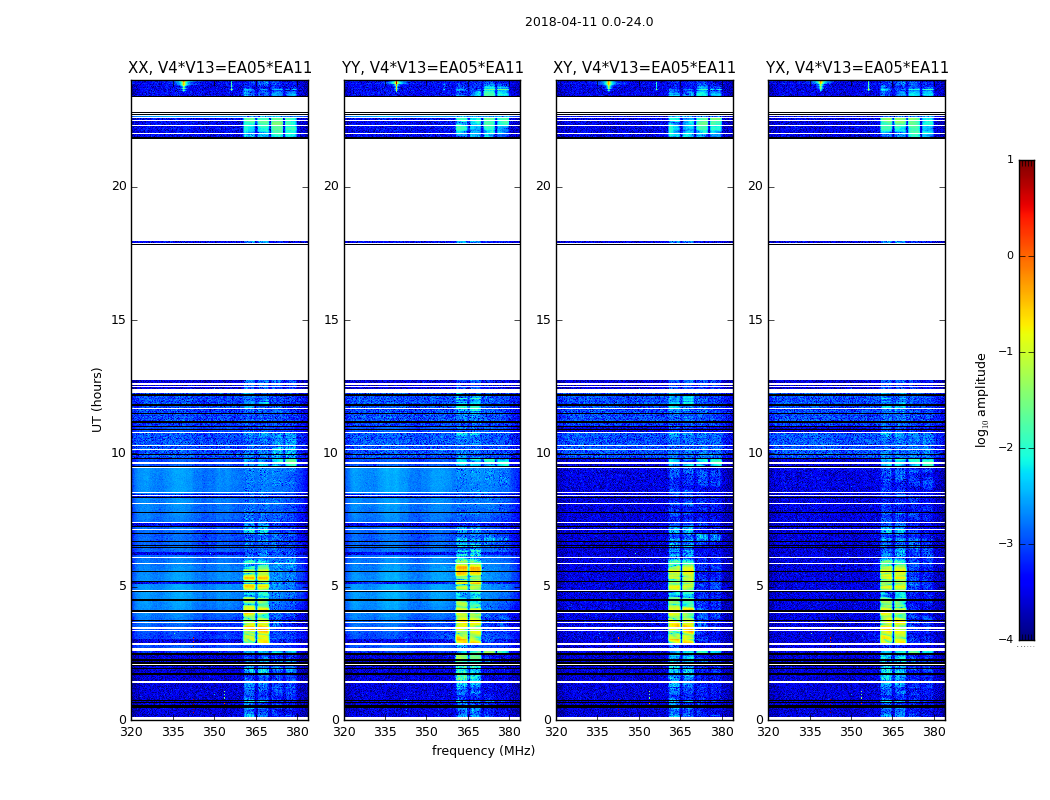This screenshot has width=1050, height=800.
Task: Select the YY subplot title
Action: [x=432, y=68]
